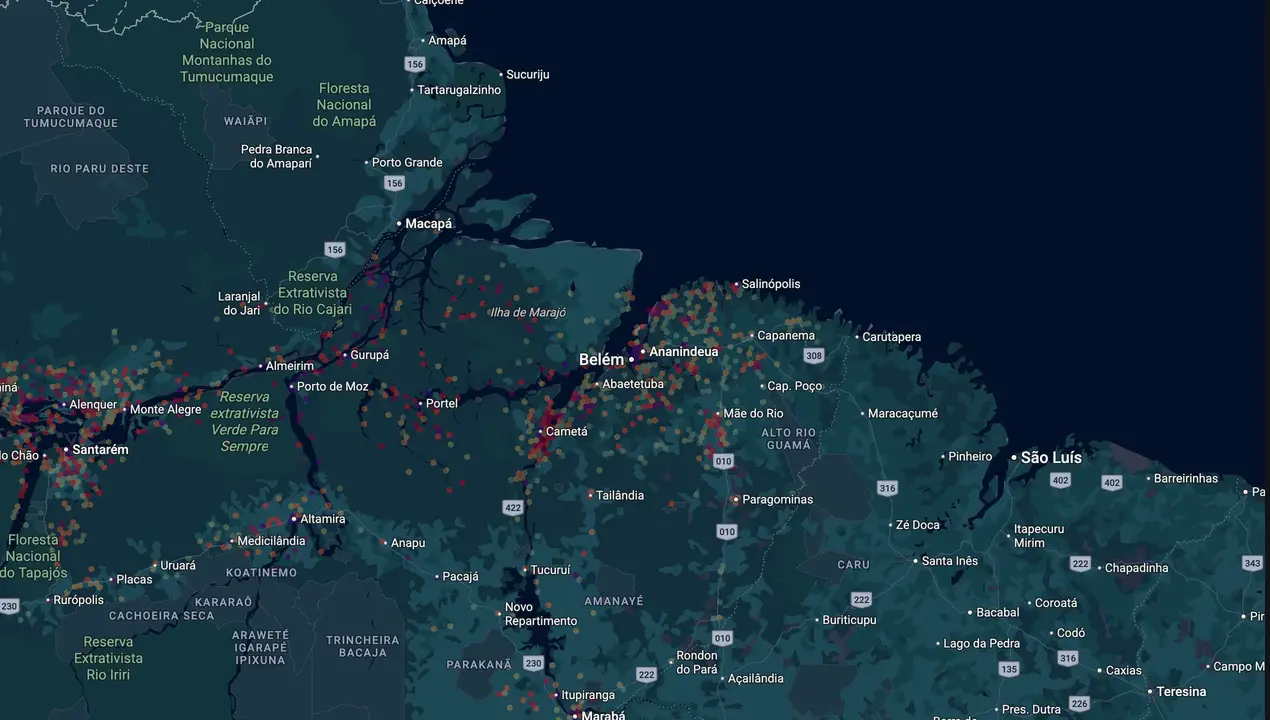The width and height of the screenshot is (1270, 720).
Task: Click the Anapu town label
Action: click(x=408, y=544)
